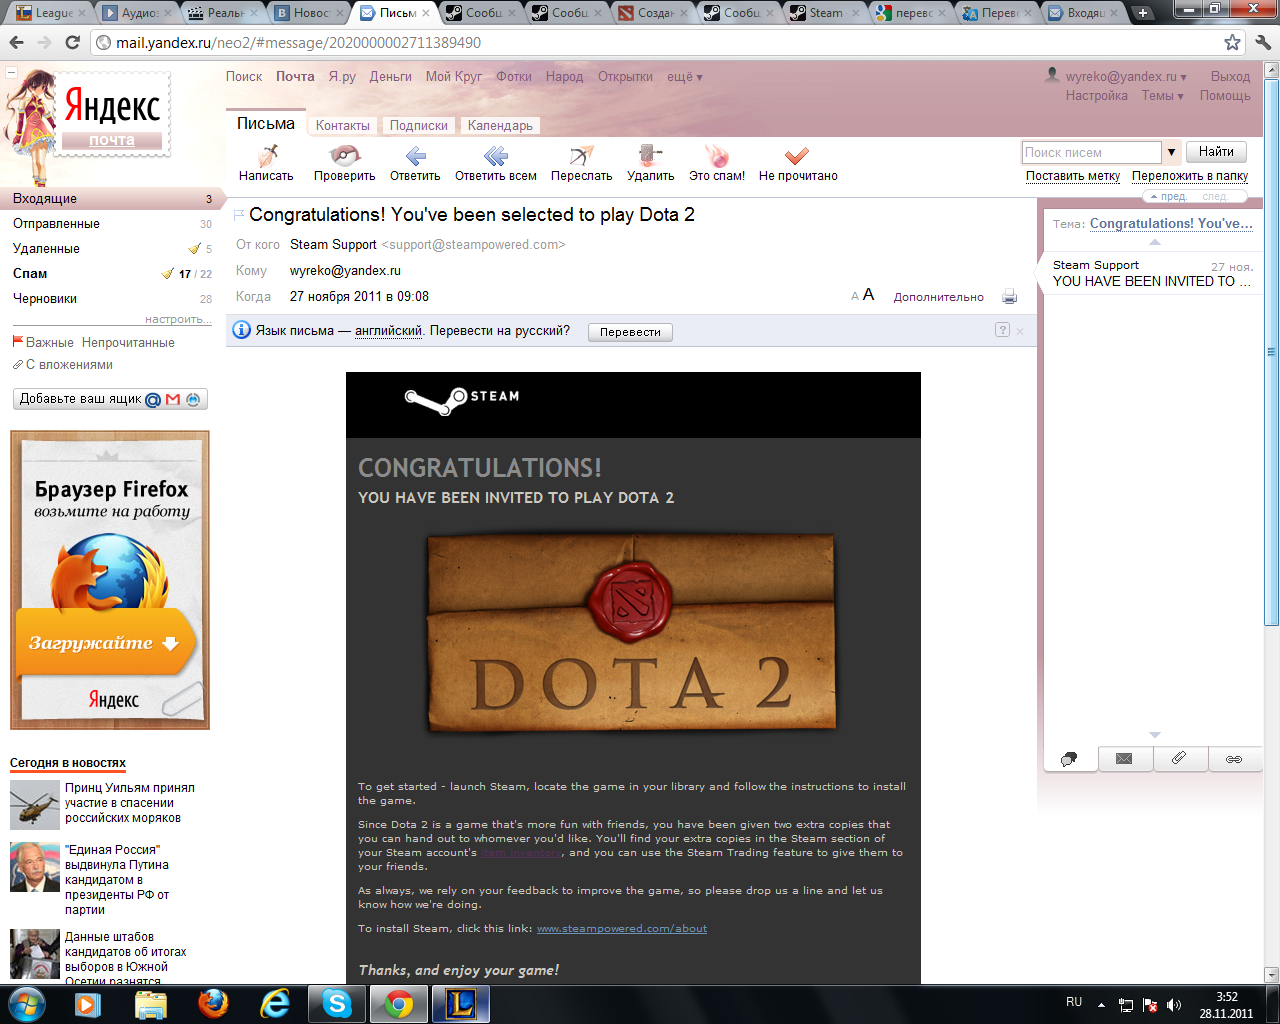Image resolution: width=1280 pixels, height=1024 pixels.
Task: Open the Входящие folder
Action: pyautogui.click(x=113, y=198)
